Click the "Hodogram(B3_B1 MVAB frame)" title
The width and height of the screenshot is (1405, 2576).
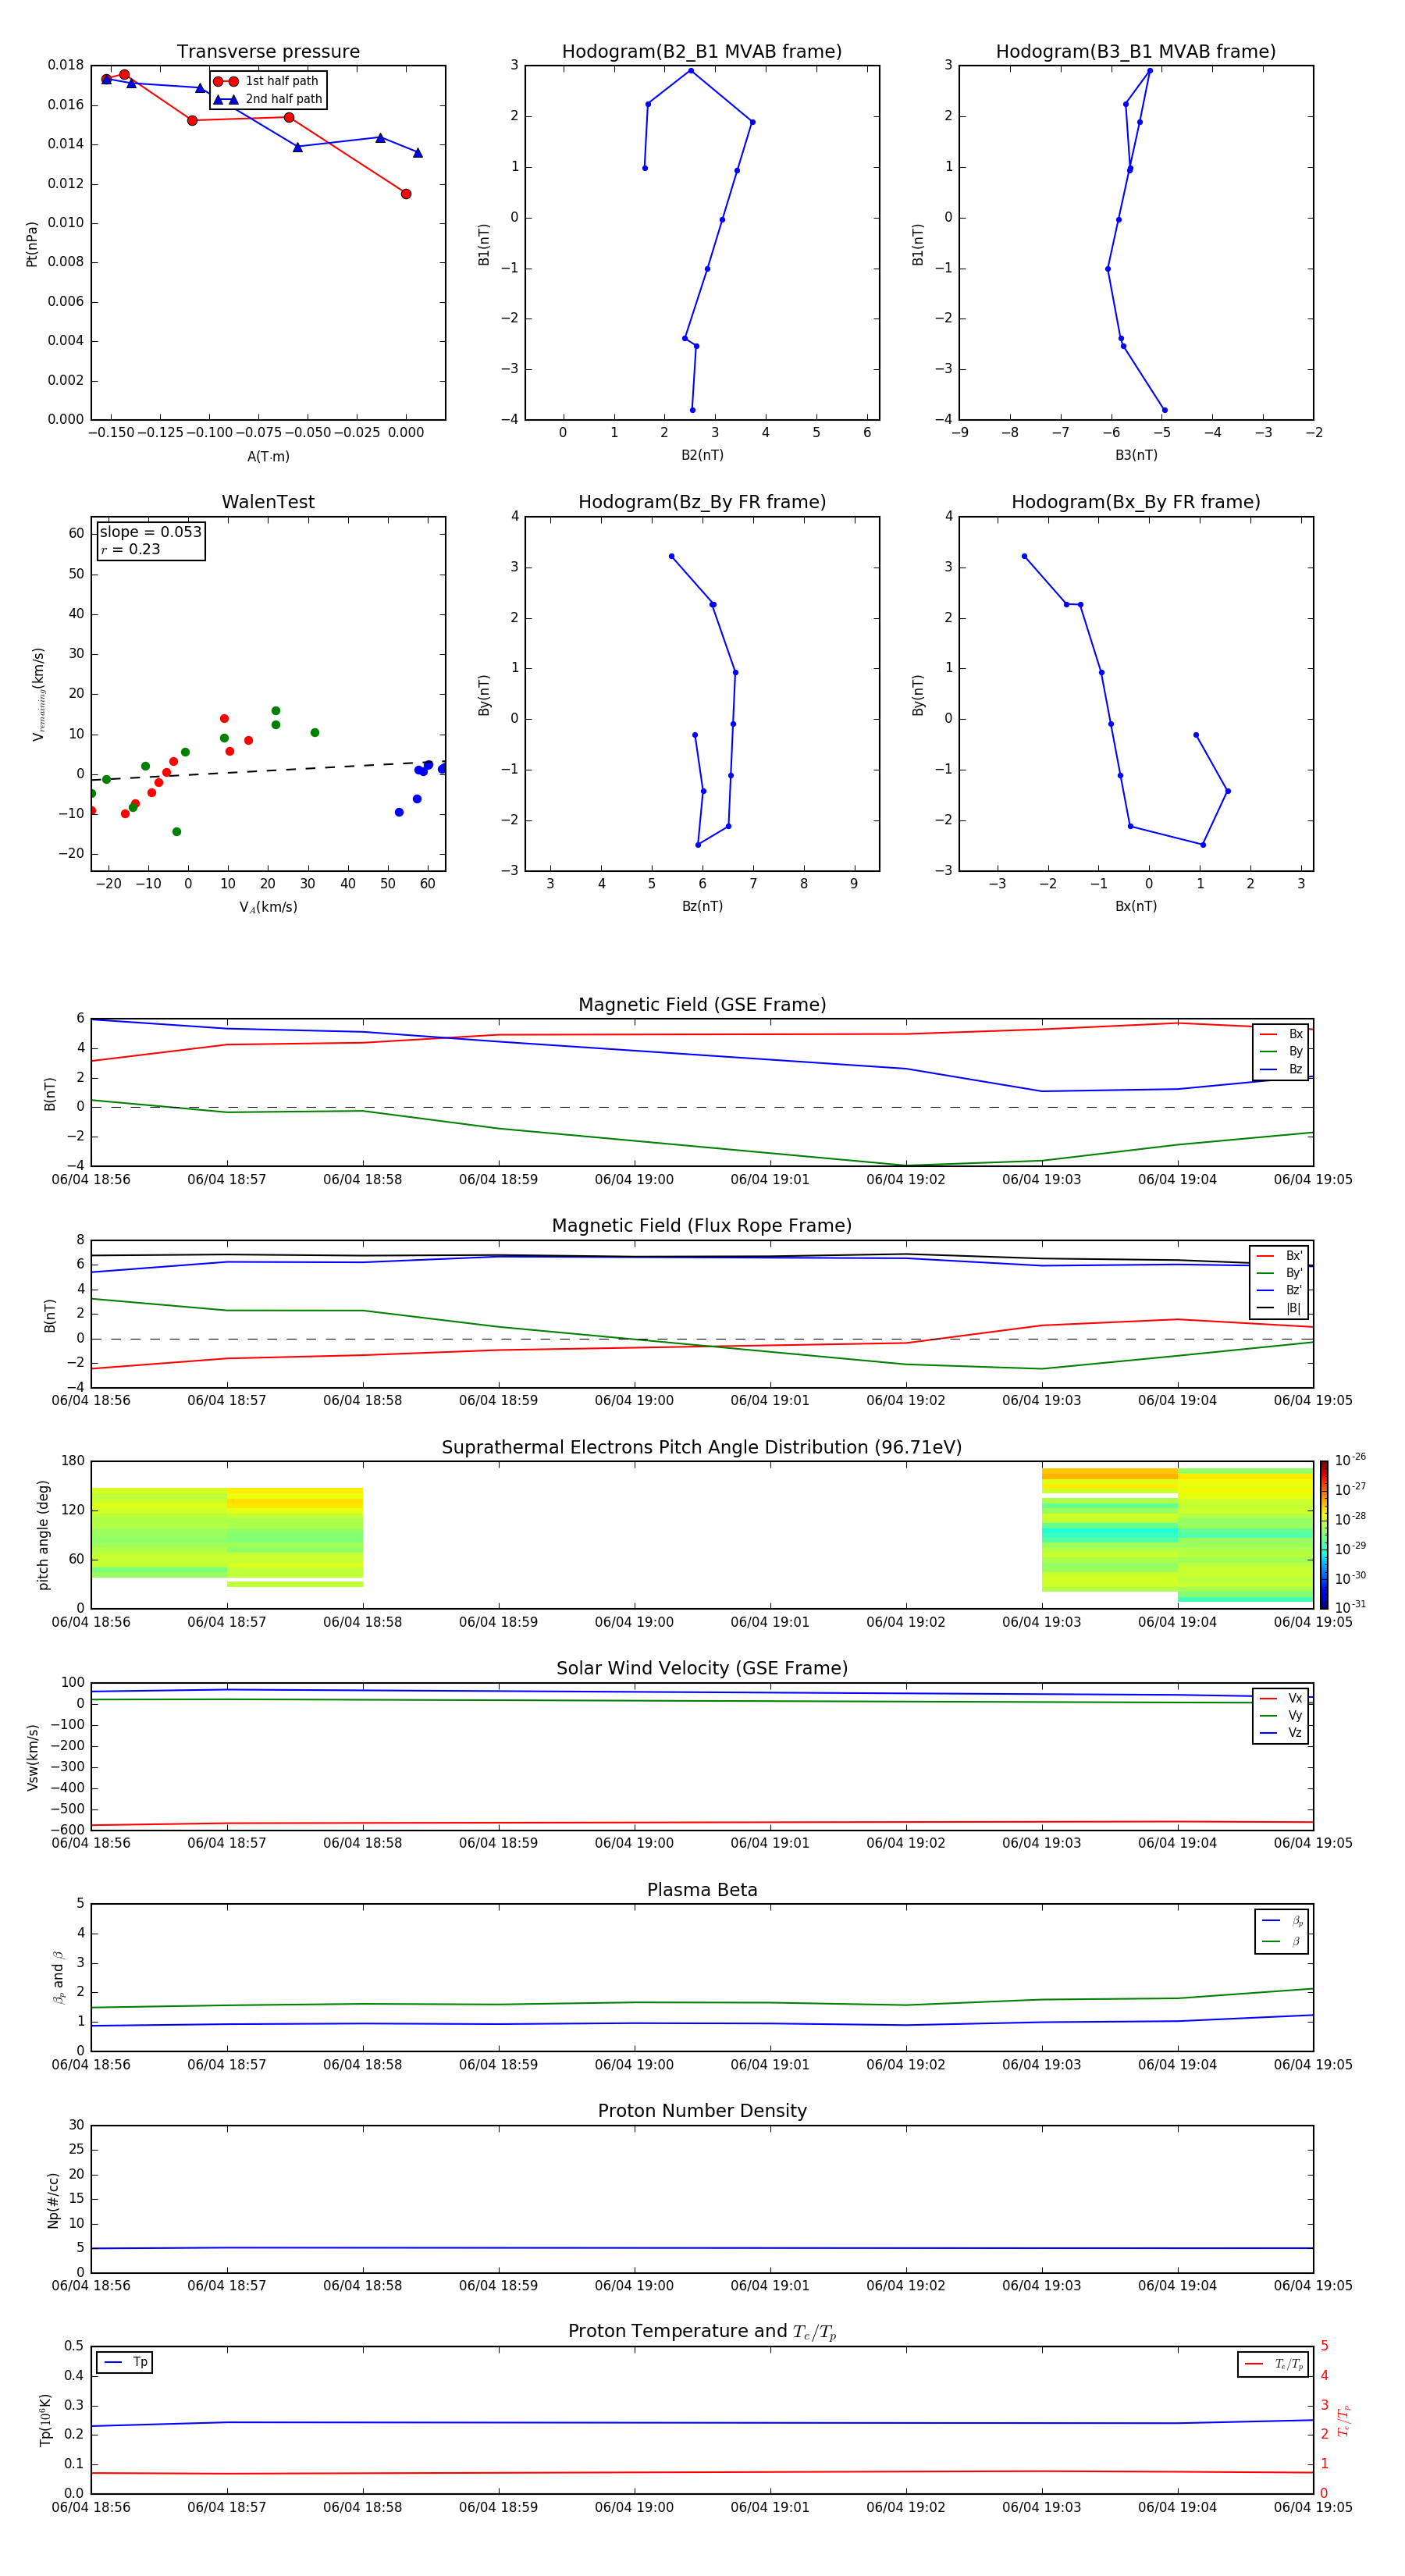click(x=1136, y=52)
